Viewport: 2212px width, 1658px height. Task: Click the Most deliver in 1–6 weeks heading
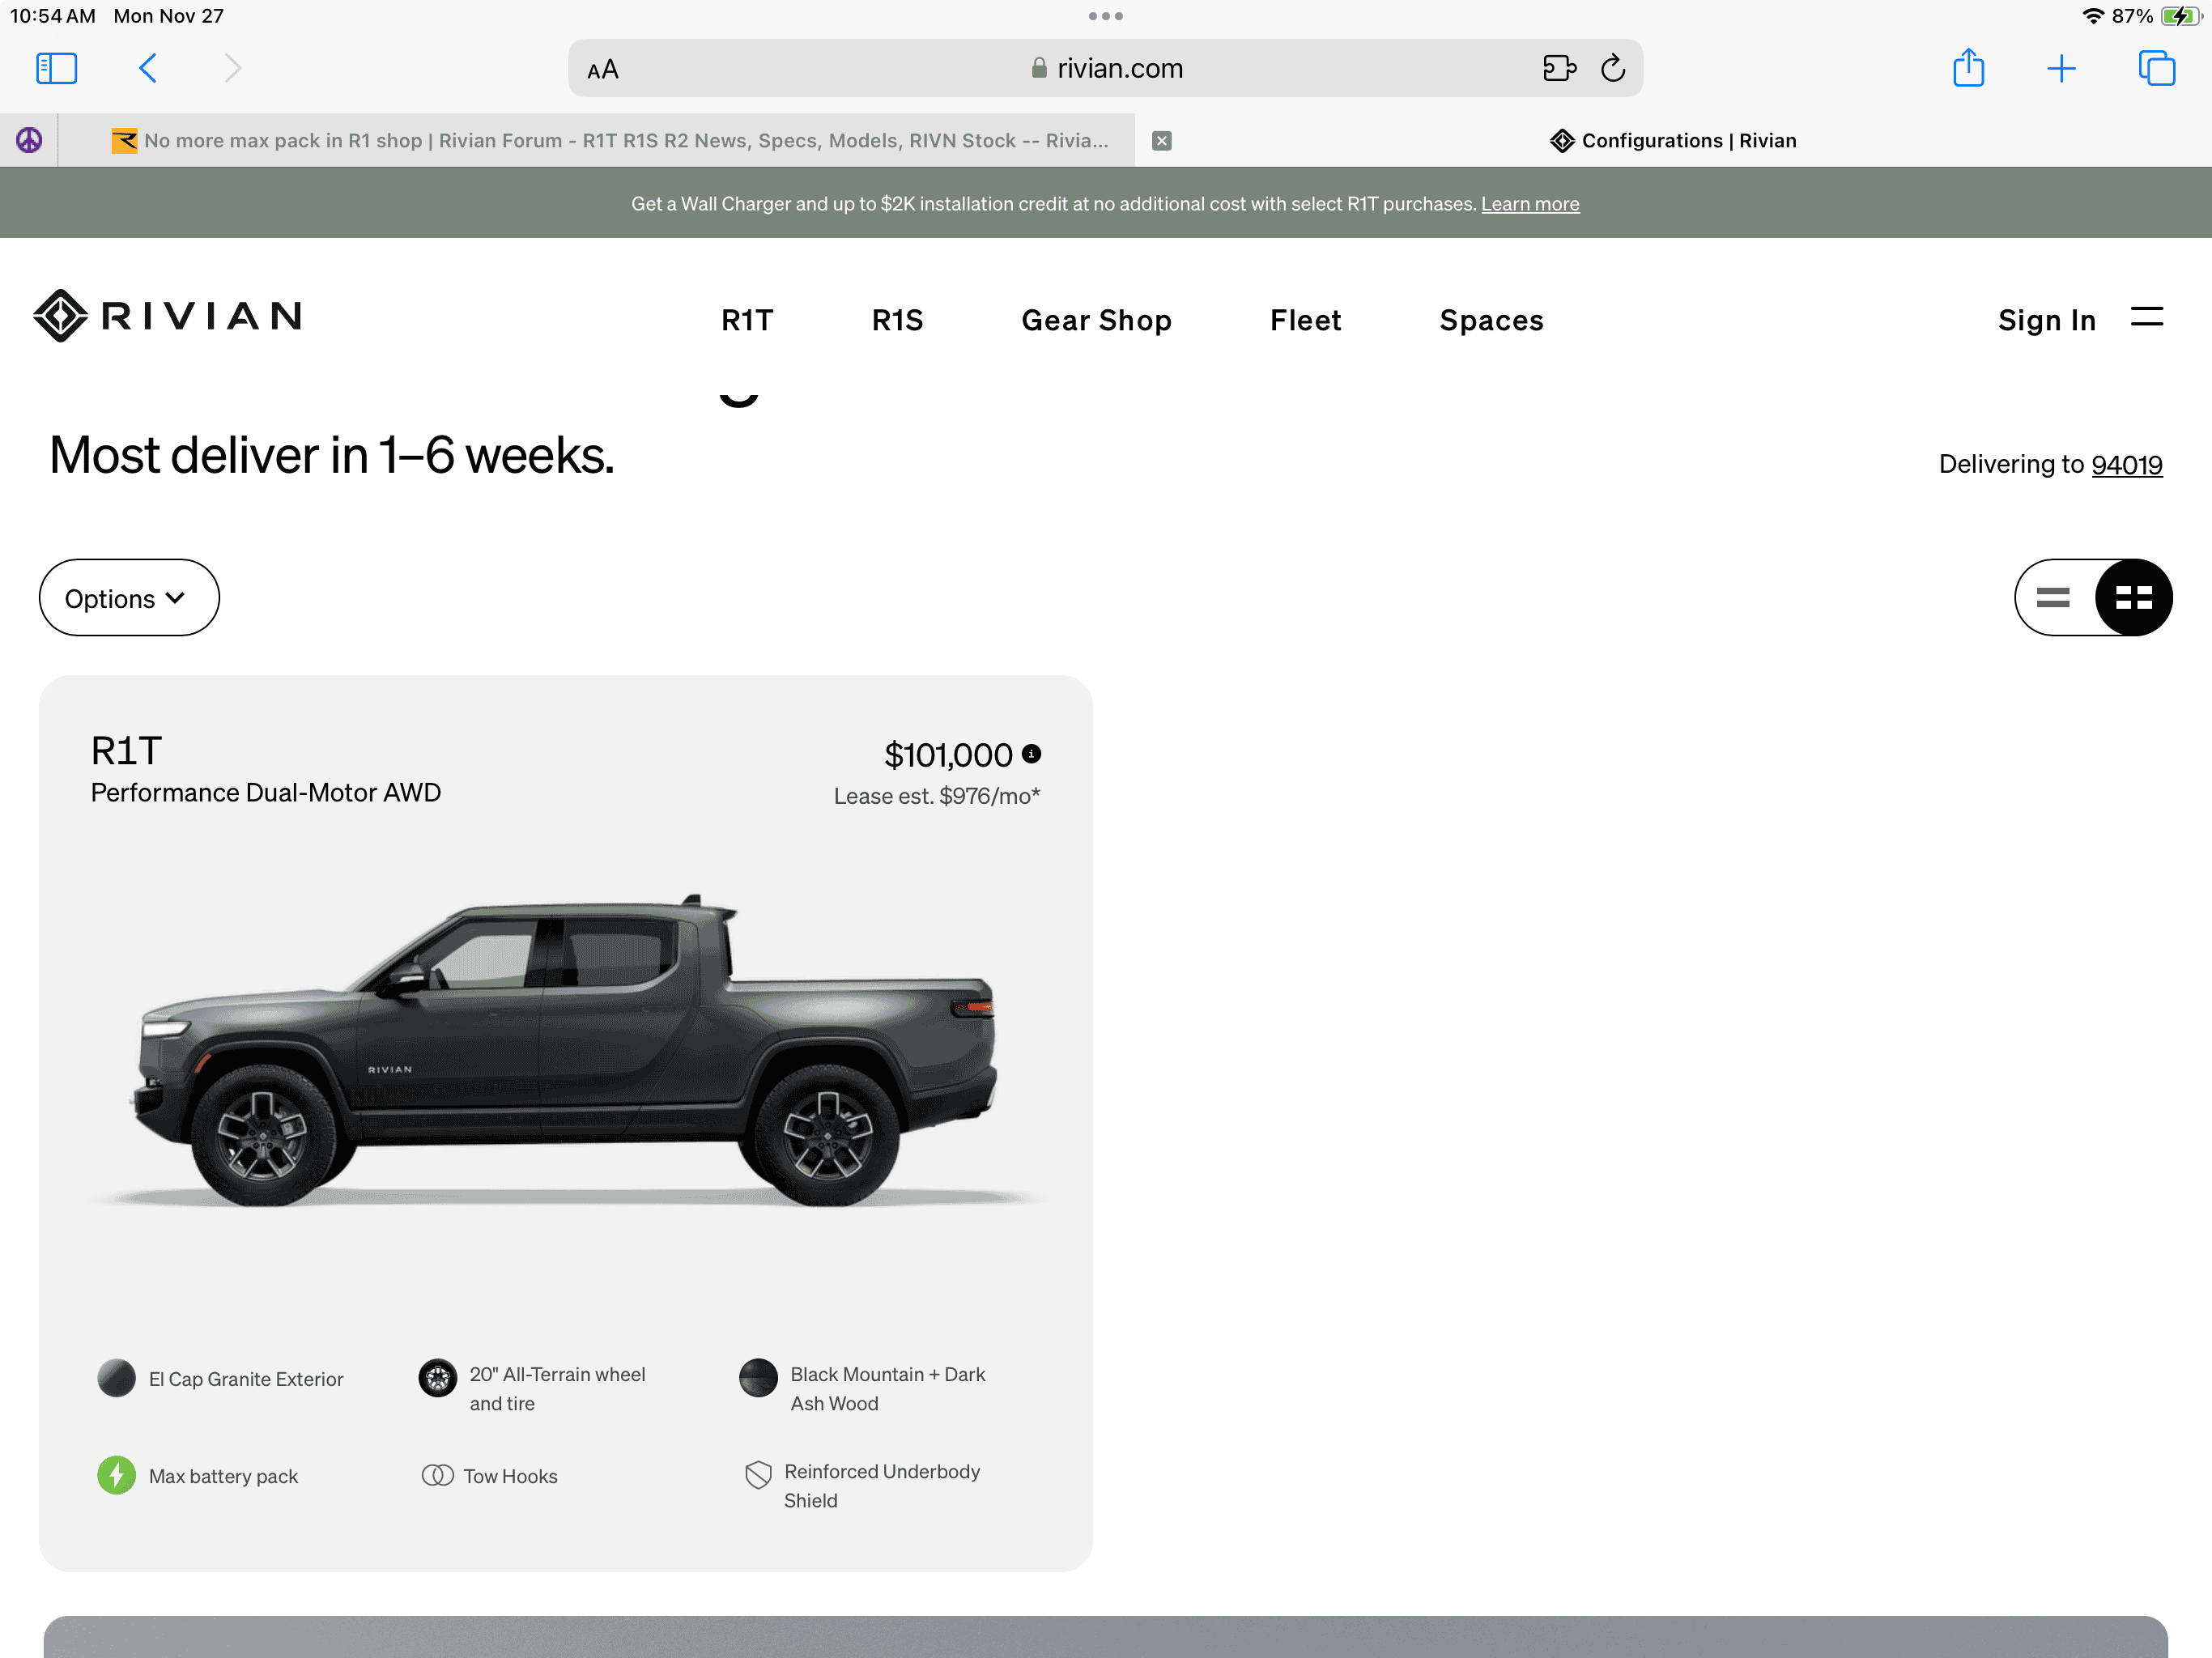(332, 456)
